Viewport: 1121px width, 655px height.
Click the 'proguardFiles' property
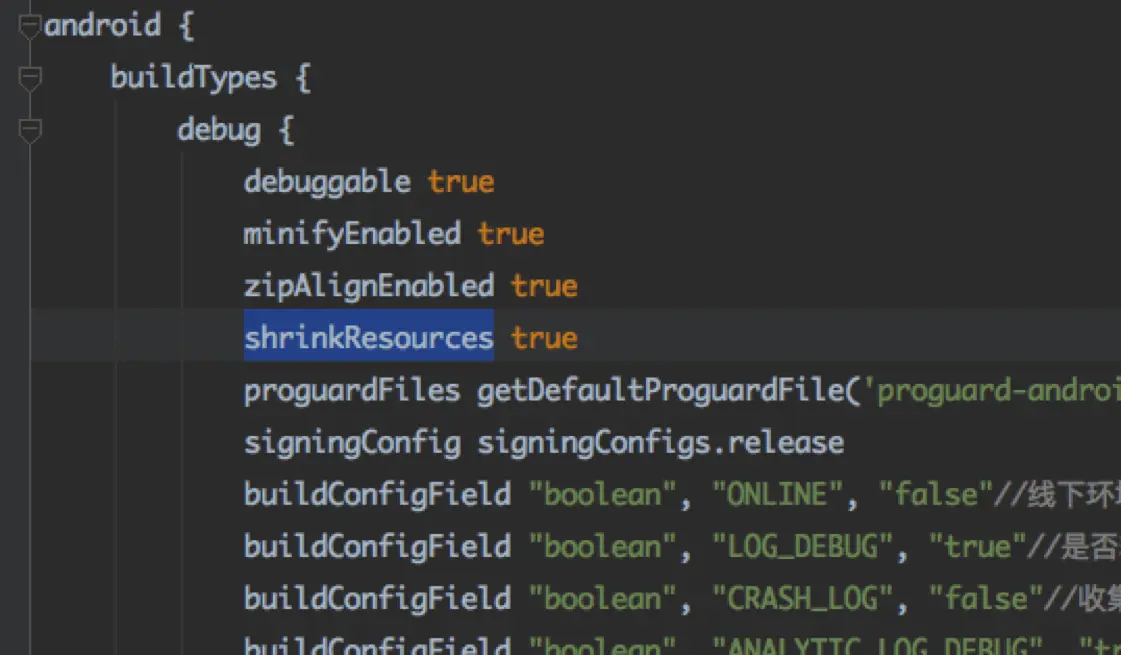(352, 390)
